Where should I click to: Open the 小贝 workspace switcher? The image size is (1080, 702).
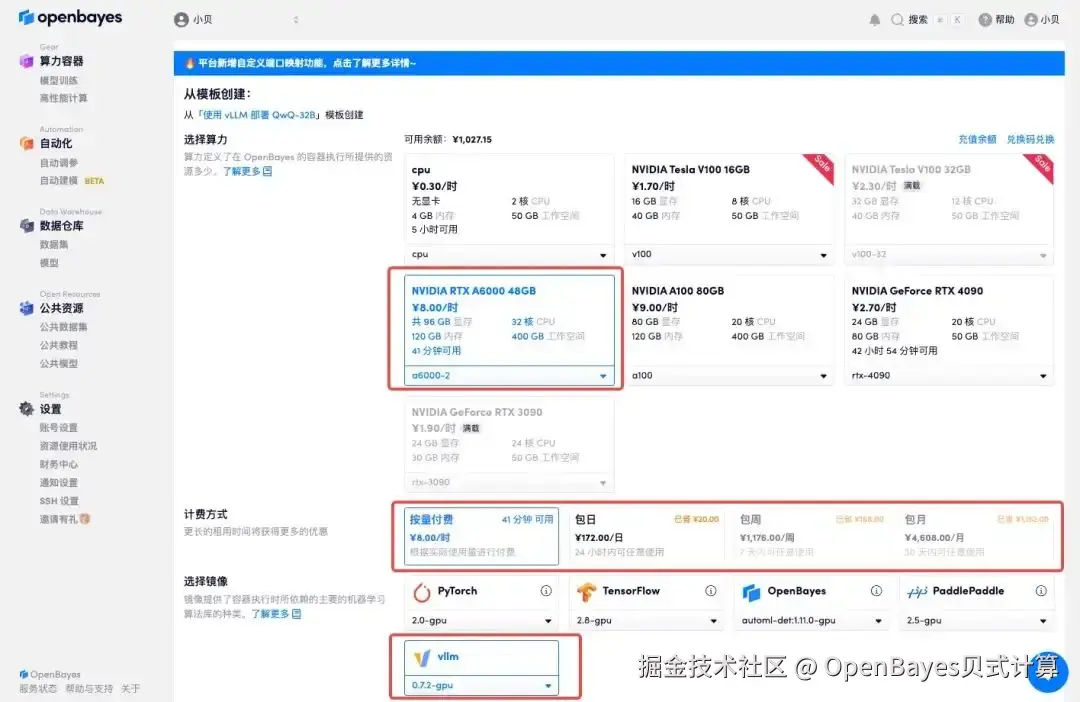coord(237,20)
